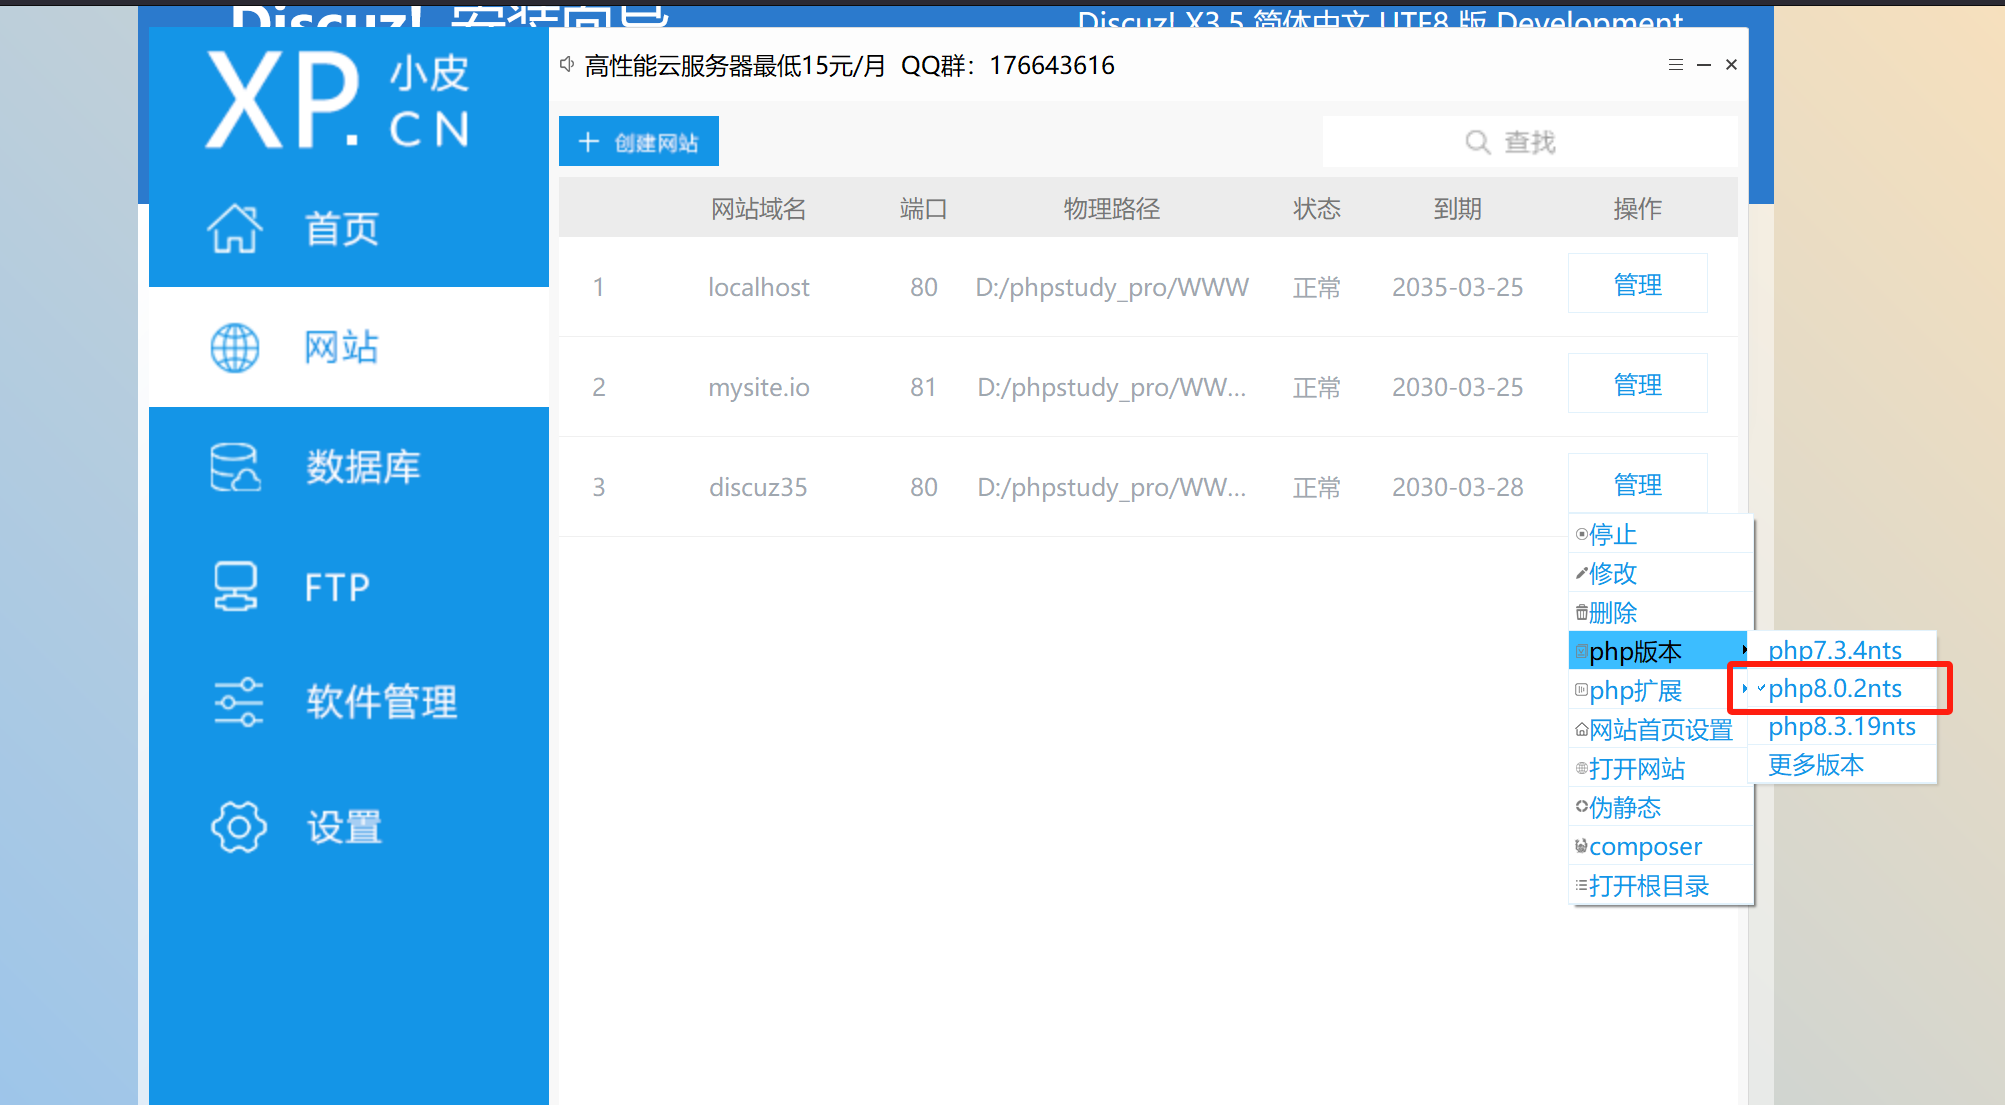Screen dimensions: 2005x1105
Task: Click the 物理路径 column header
Action: (x=1112, y=209)
